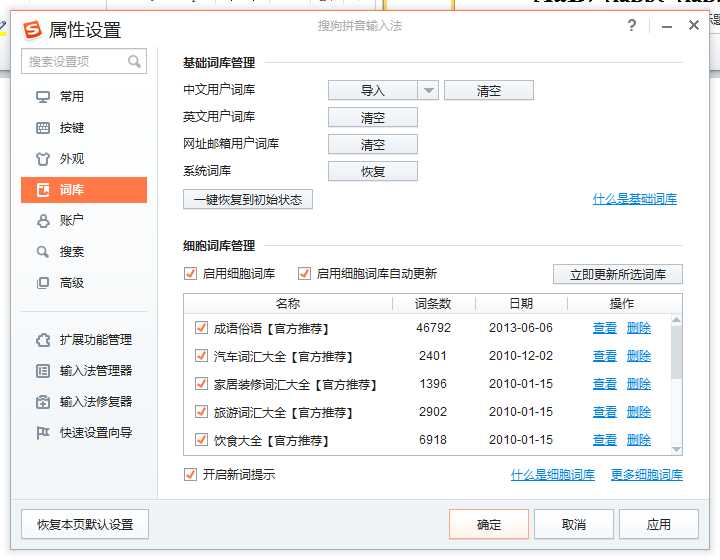Confirm settings with 确定 button

(489, 524)
